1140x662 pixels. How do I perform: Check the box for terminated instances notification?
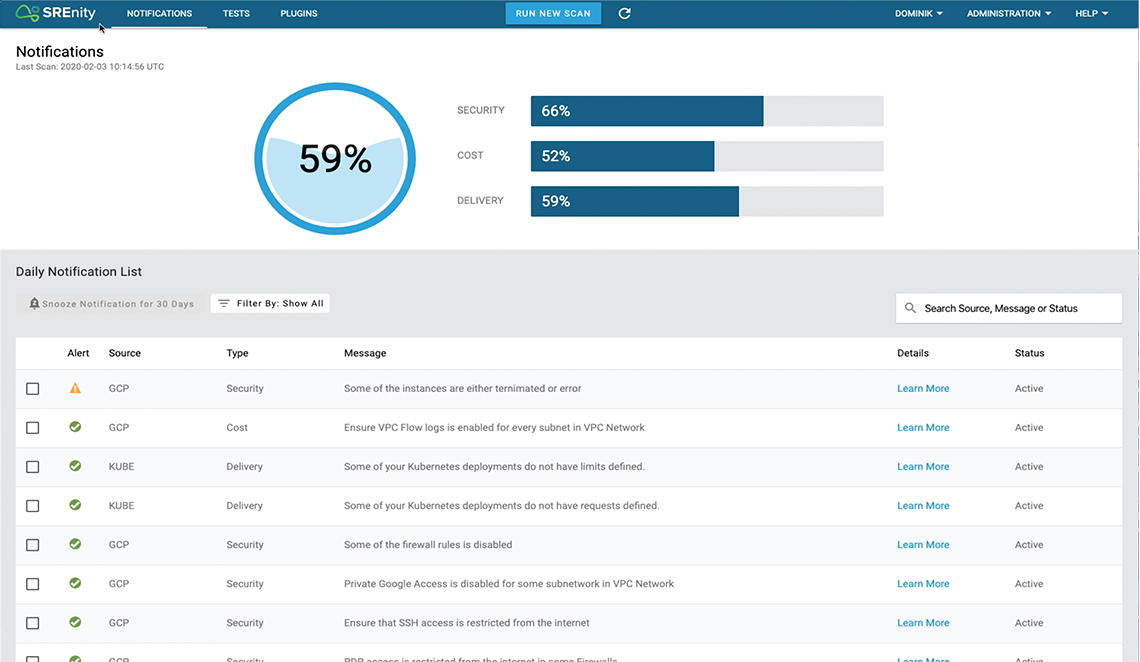pos(33,389)
